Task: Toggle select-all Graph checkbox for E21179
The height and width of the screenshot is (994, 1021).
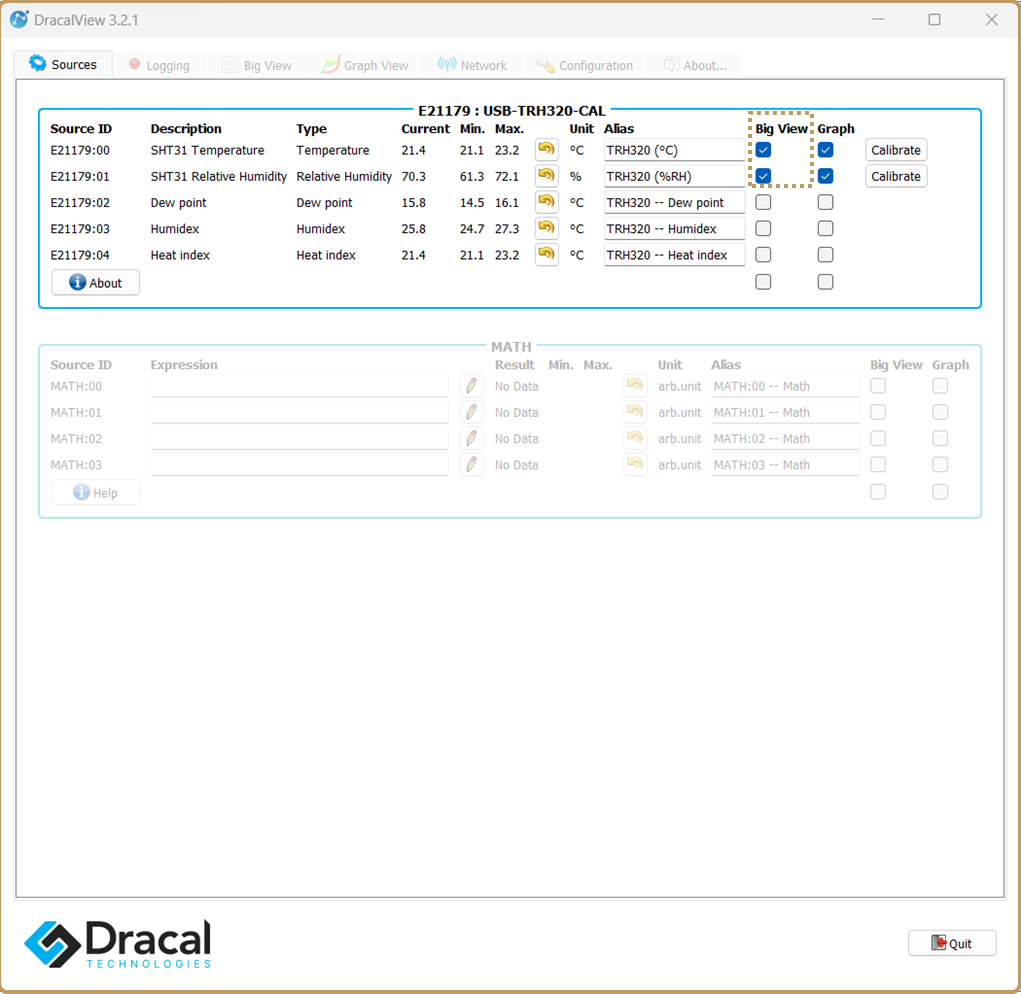Action: [826, 282]
